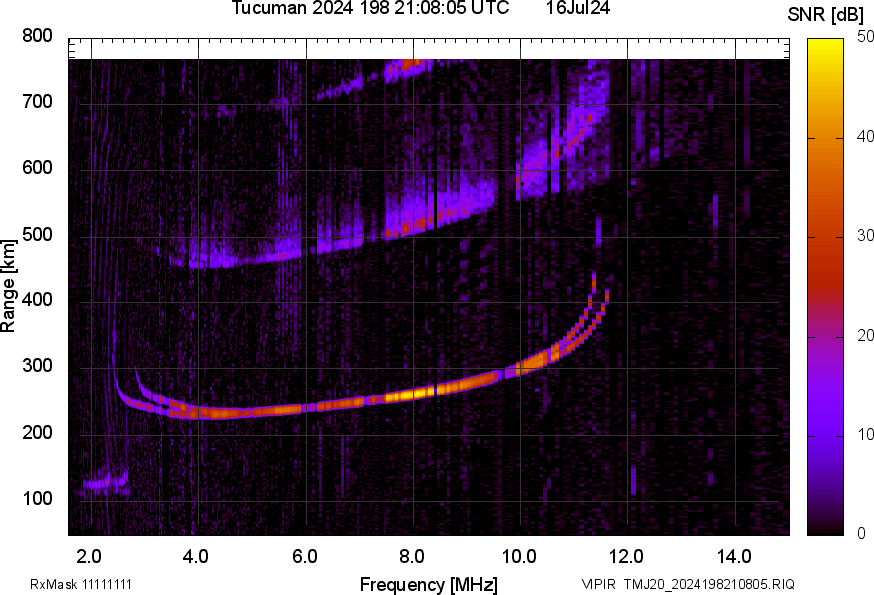Click the colorbar value '0'
Image resolution: width=874 pixels, height=595 pixels.
[862, 534]
